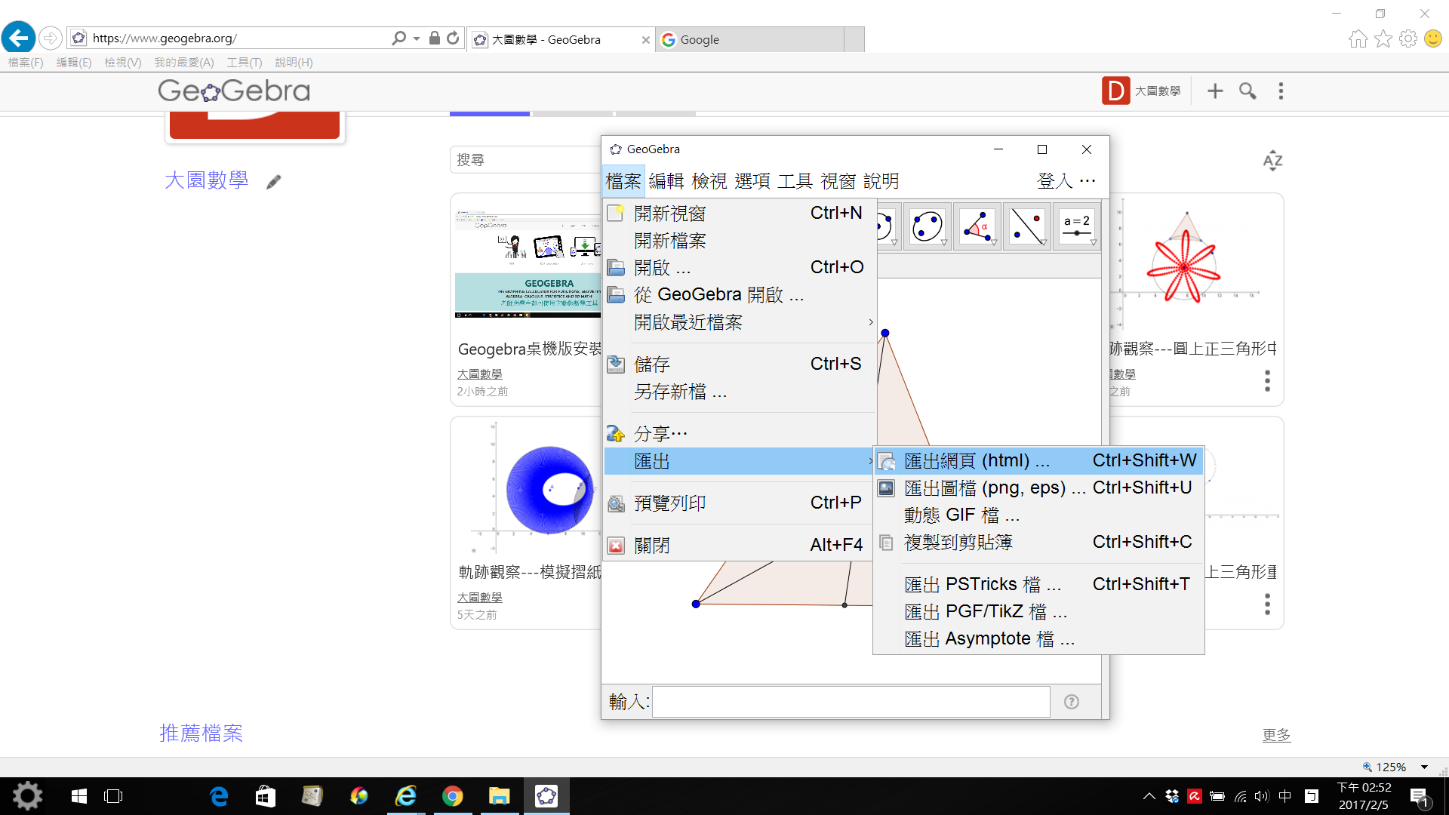1449x815 pixels.
Task: Open the three-dot menu in site header
Action: pos(1281,91)
